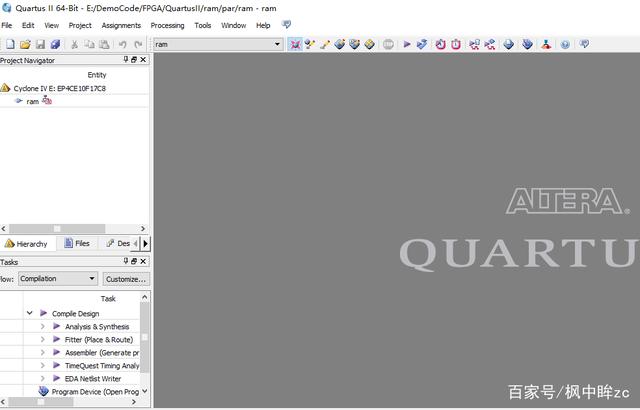Float the Tasks panel

[134, 261]
